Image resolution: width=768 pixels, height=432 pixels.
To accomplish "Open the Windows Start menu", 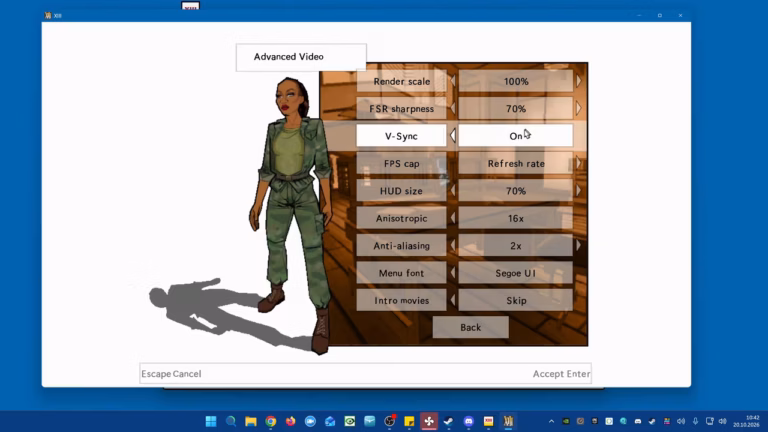I will point(211,421).
